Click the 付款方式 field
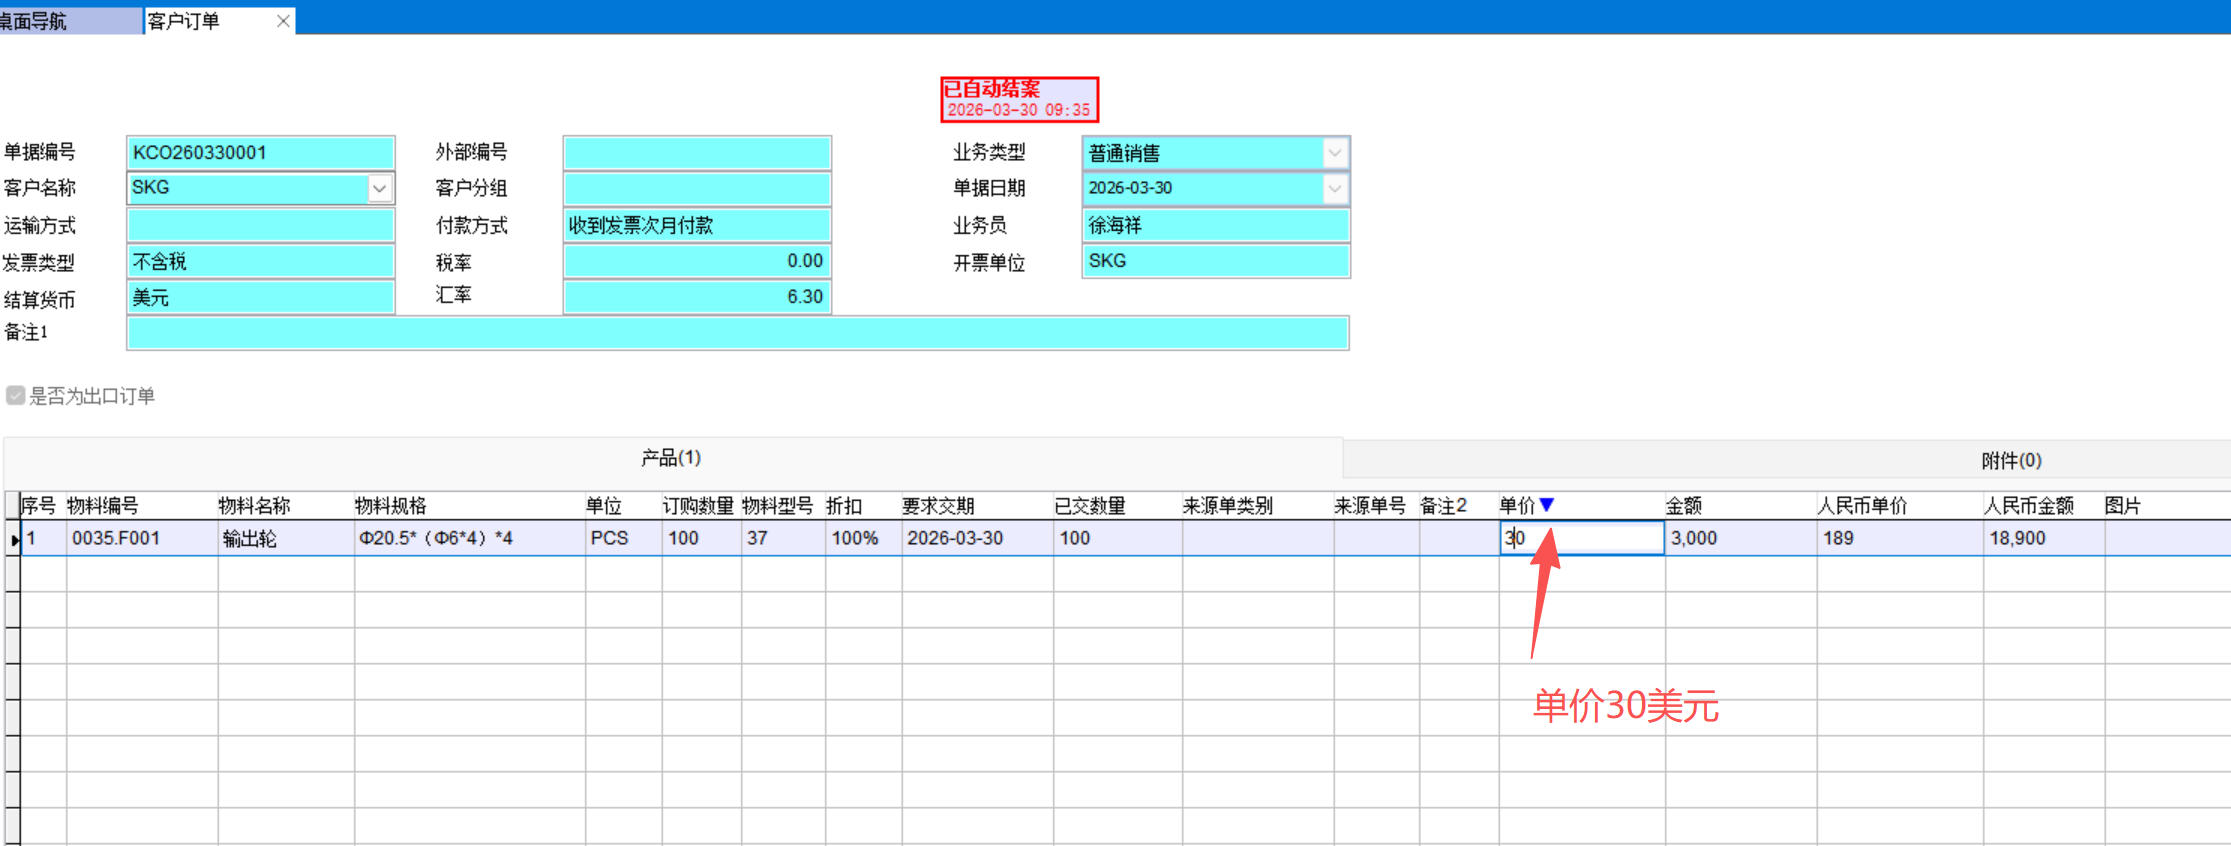 [697, 225]
